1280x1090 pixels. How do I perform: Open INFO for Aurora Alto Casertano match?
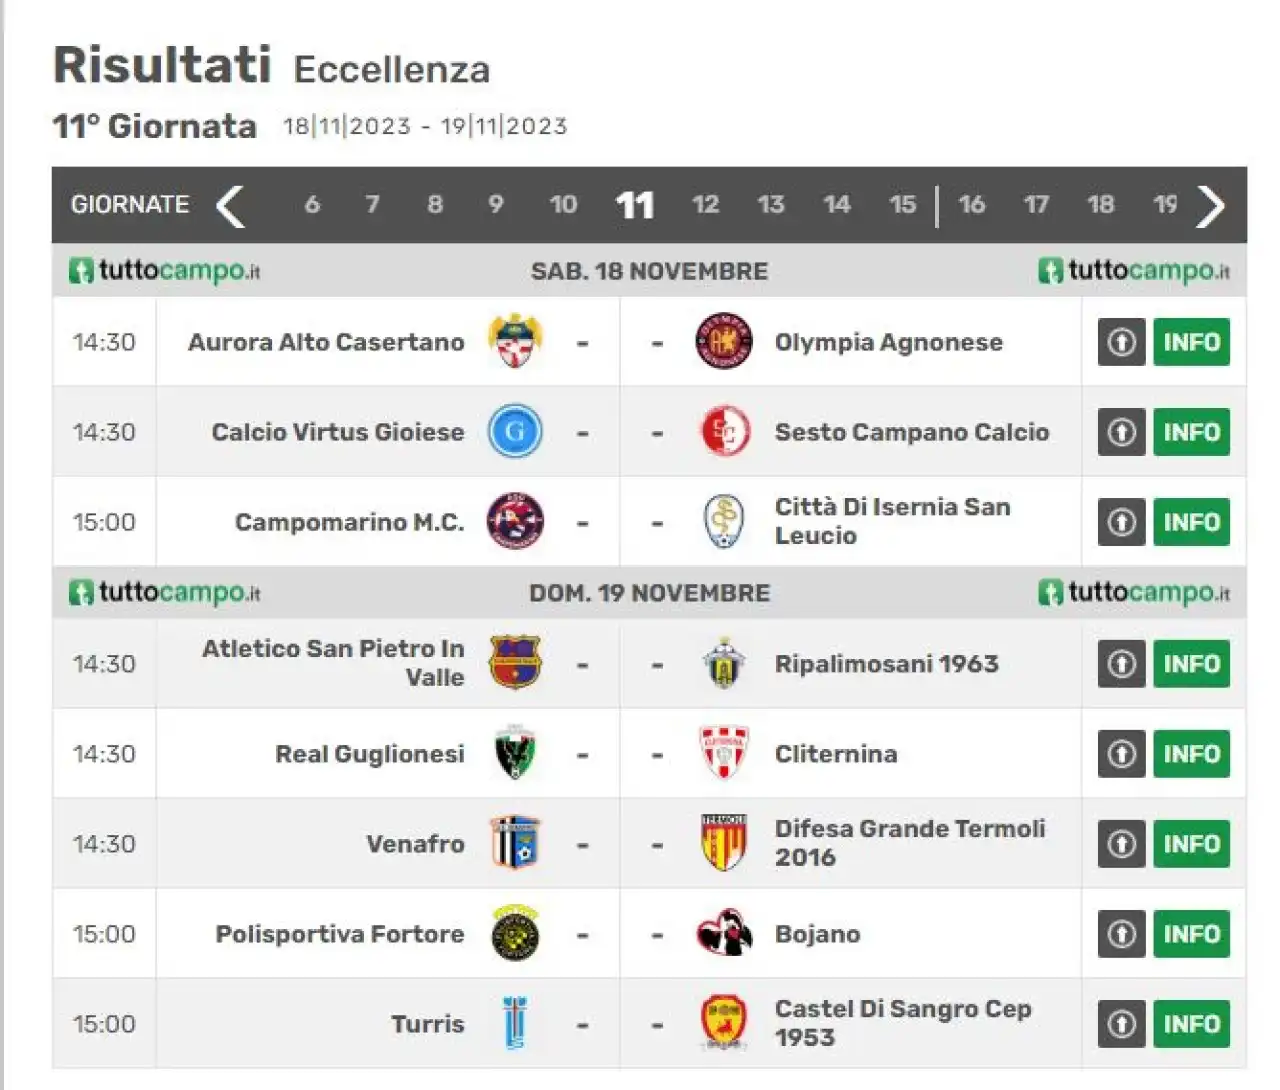[x=1191, y=342]
